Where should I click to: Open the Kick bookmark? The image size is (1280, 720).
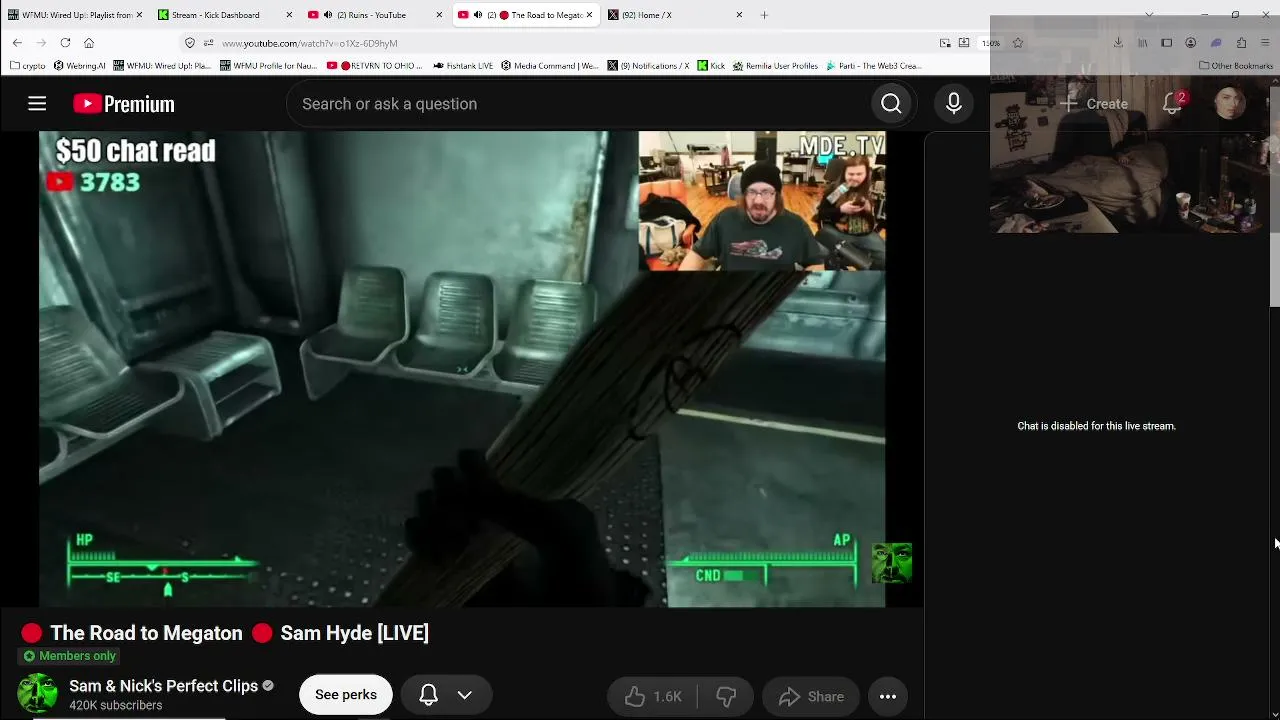(x=711, y=66)
